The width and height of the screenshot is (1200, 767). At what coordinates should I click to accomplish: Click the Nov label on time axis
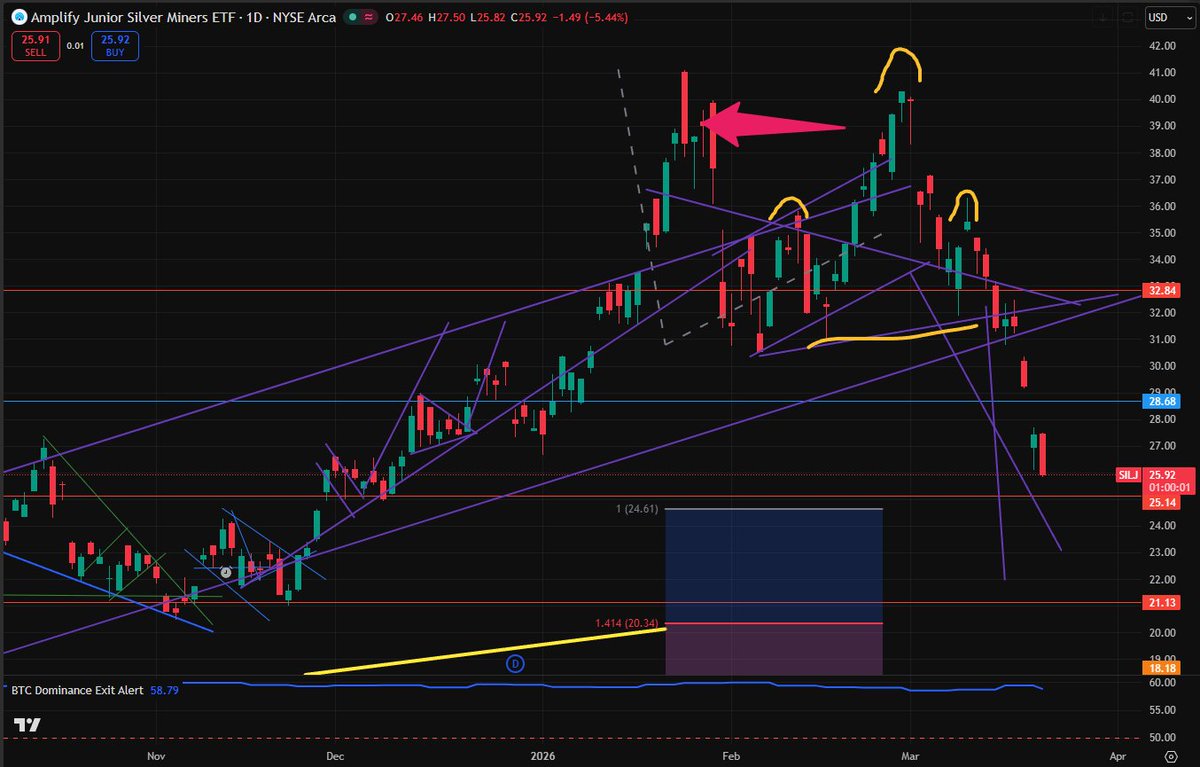154,755
